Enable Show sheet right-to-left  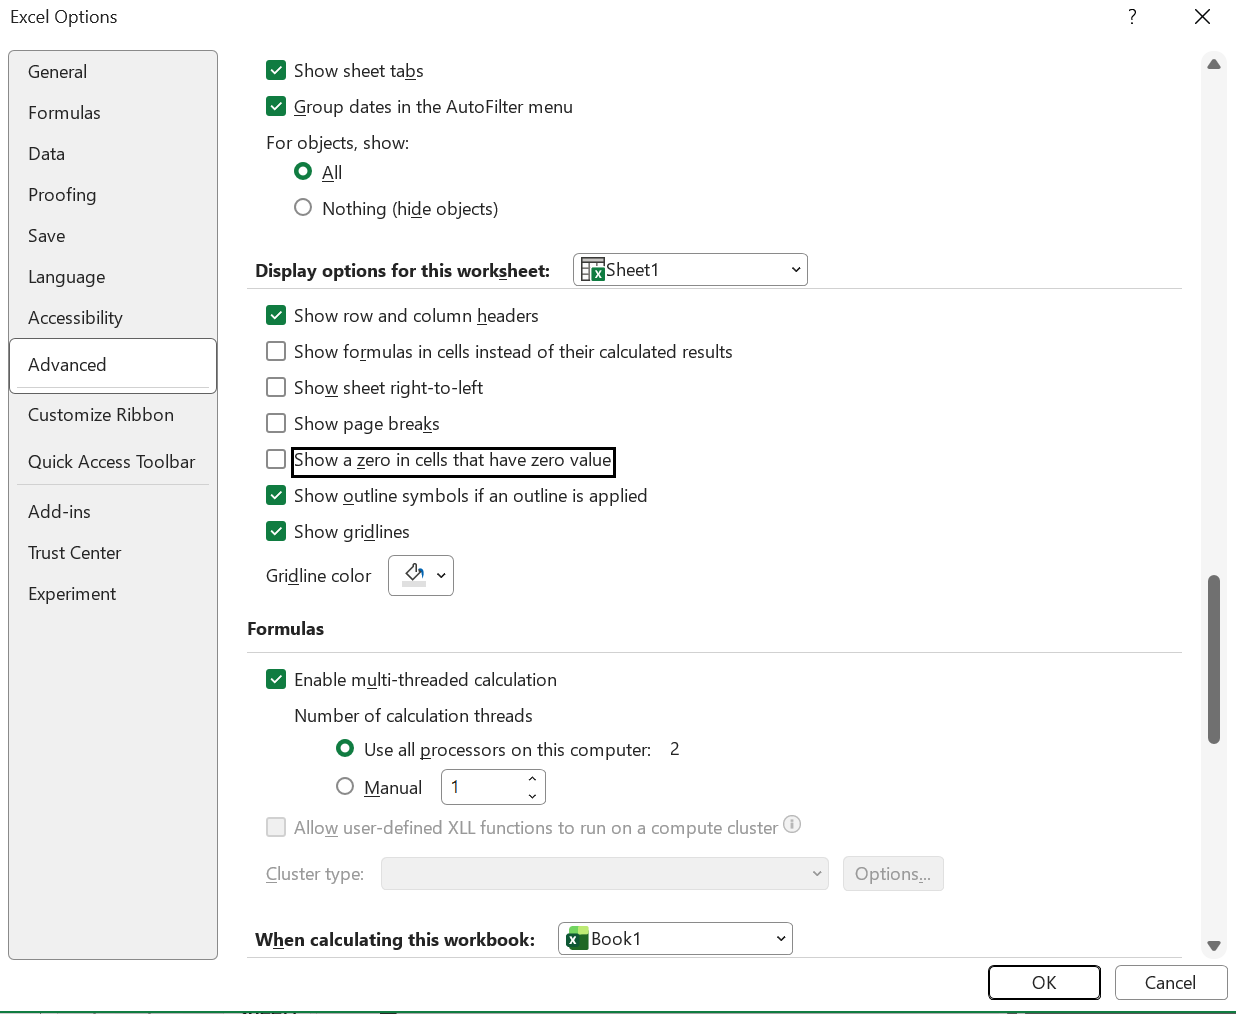point(276,388)
